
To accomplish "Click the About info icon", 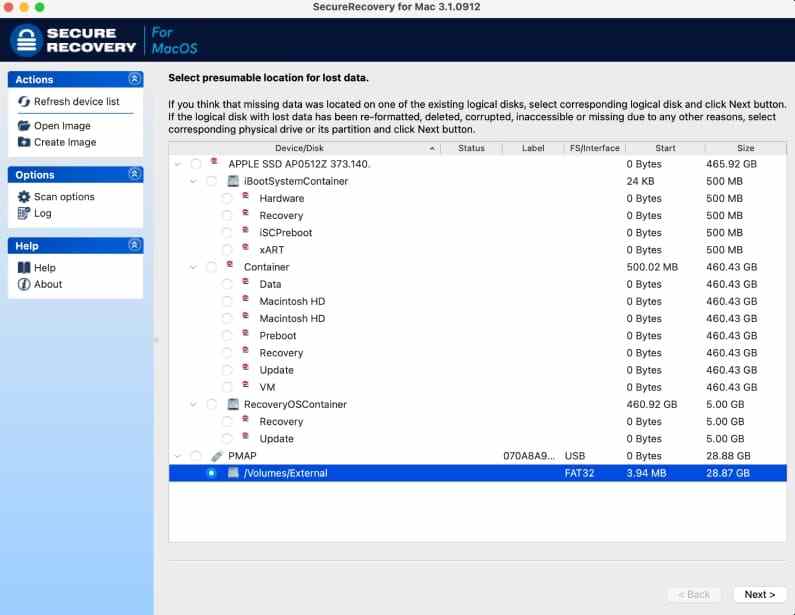I will click(x=24, y=284).
